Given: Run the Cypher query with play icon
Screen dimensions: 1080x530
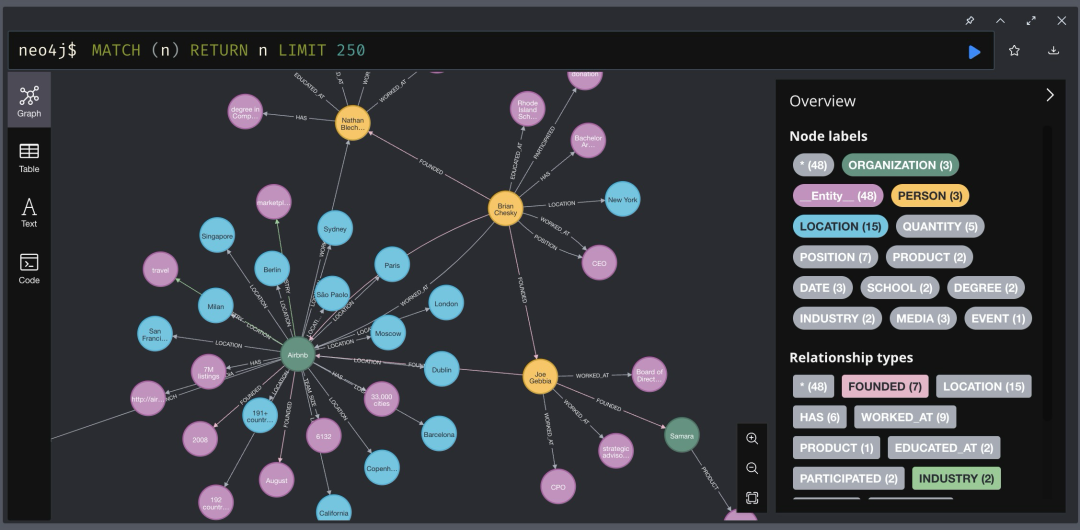Looking at the screenshot, I should pyautogui.click(x=974, y=52).
